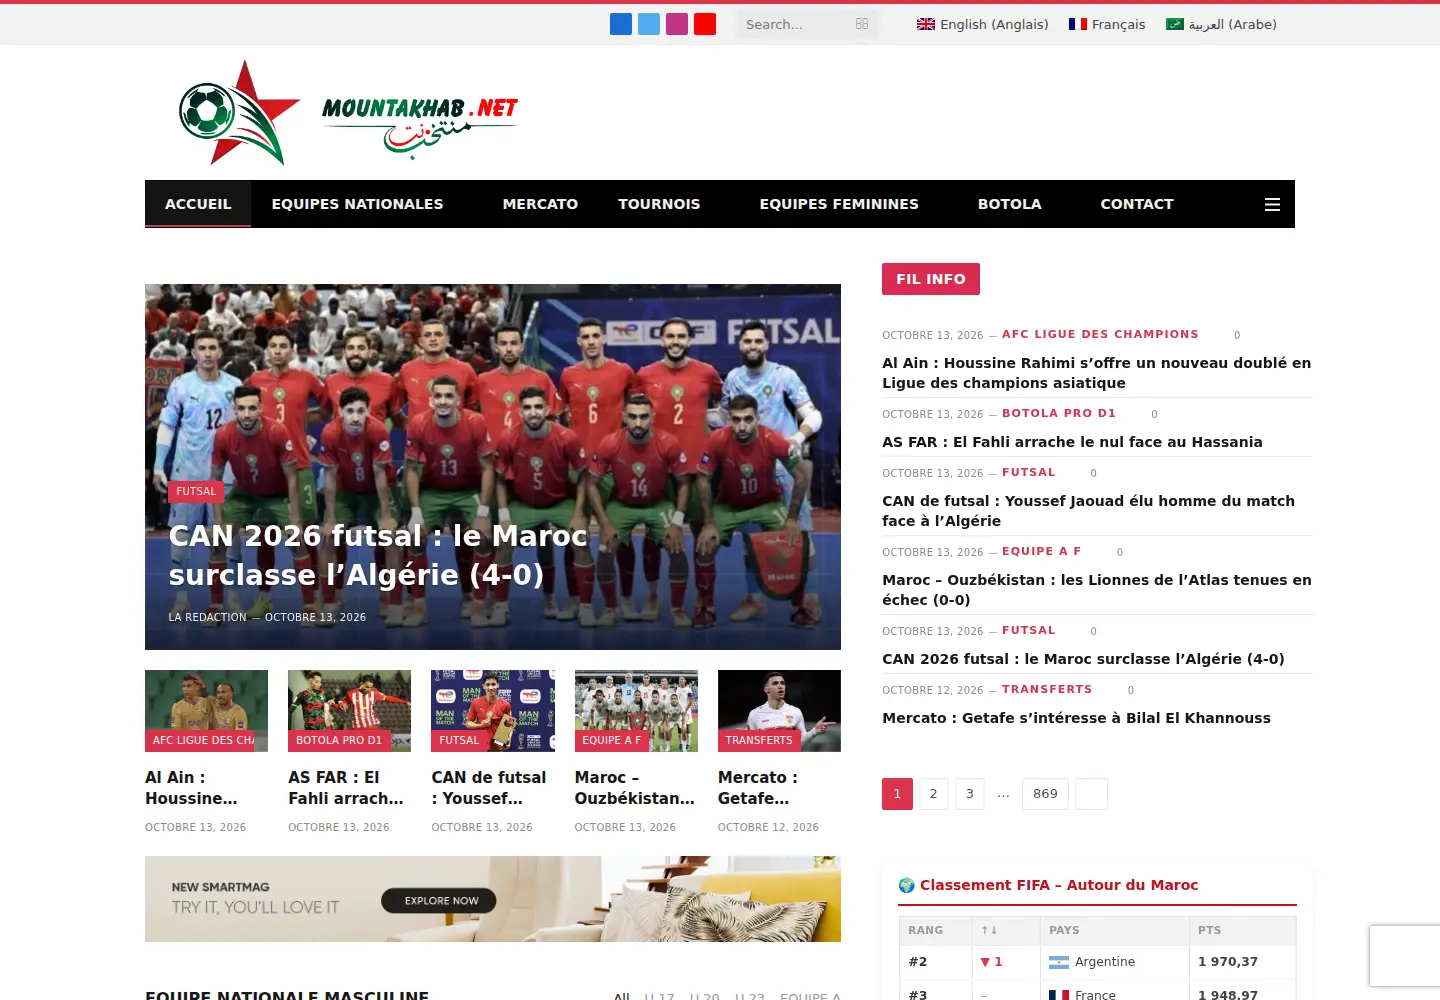This screenshot has height=1000, width=1440.
Task: Click the UK flag icon for English
Action: [926, 24]
